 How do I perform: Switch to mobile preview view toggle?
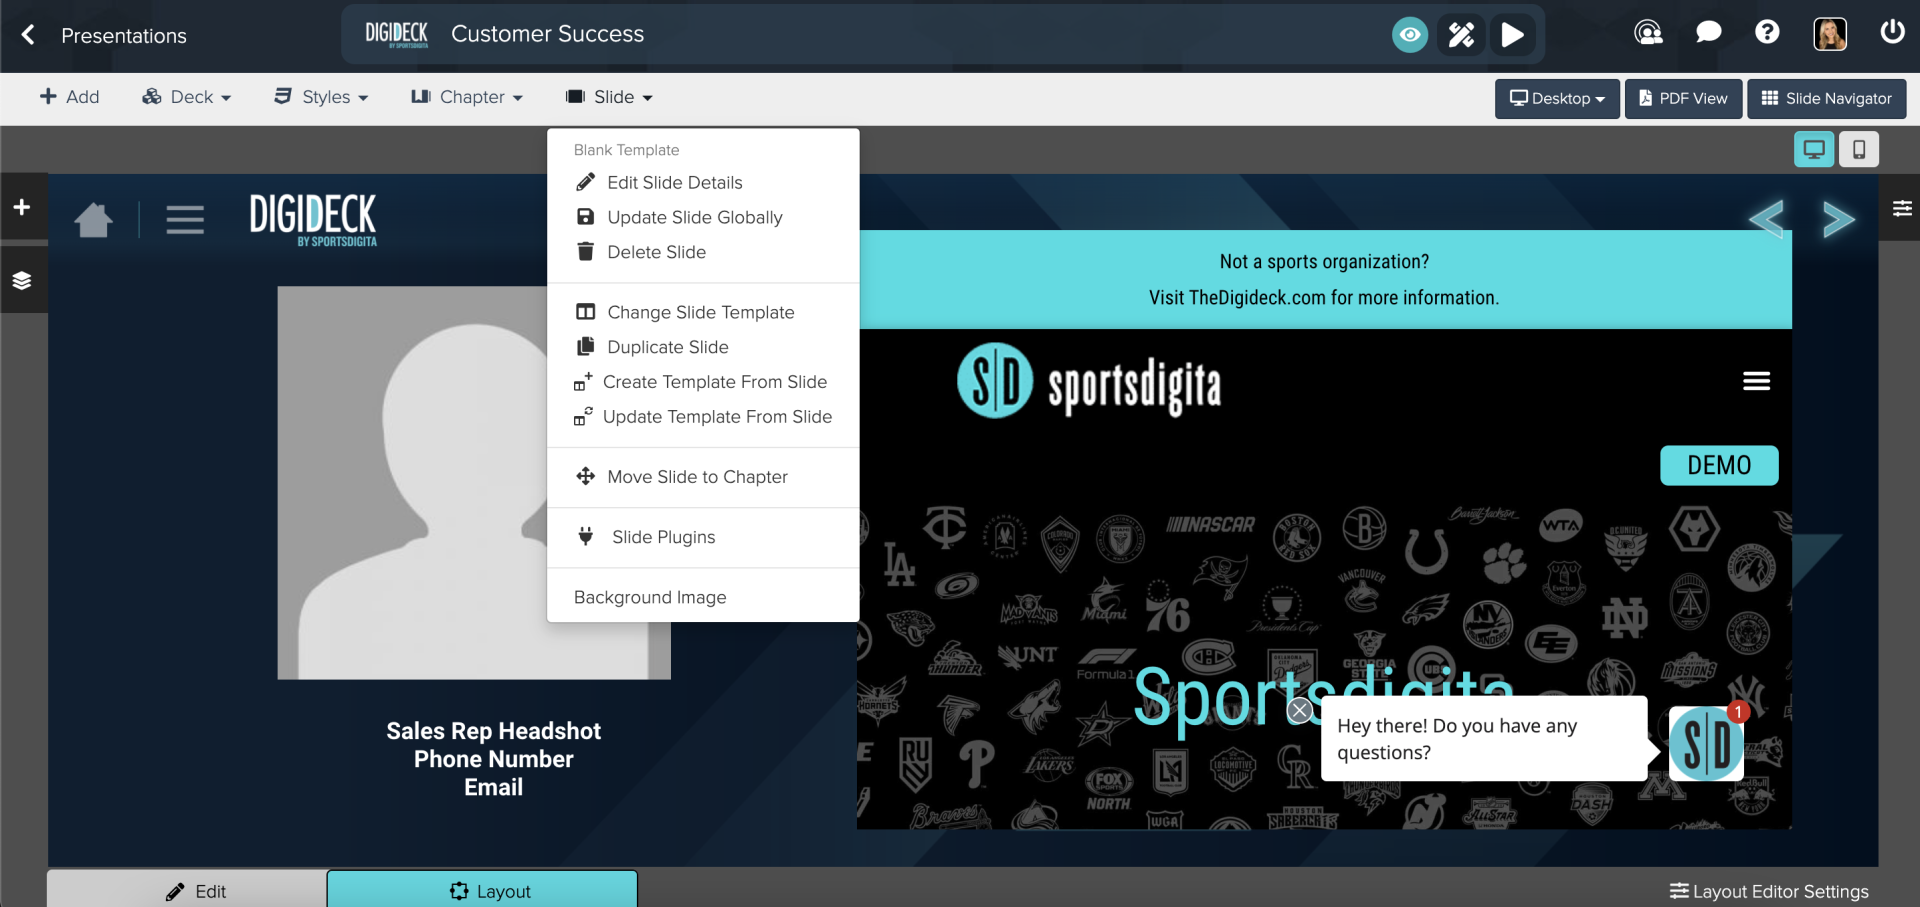[1858, 150]
